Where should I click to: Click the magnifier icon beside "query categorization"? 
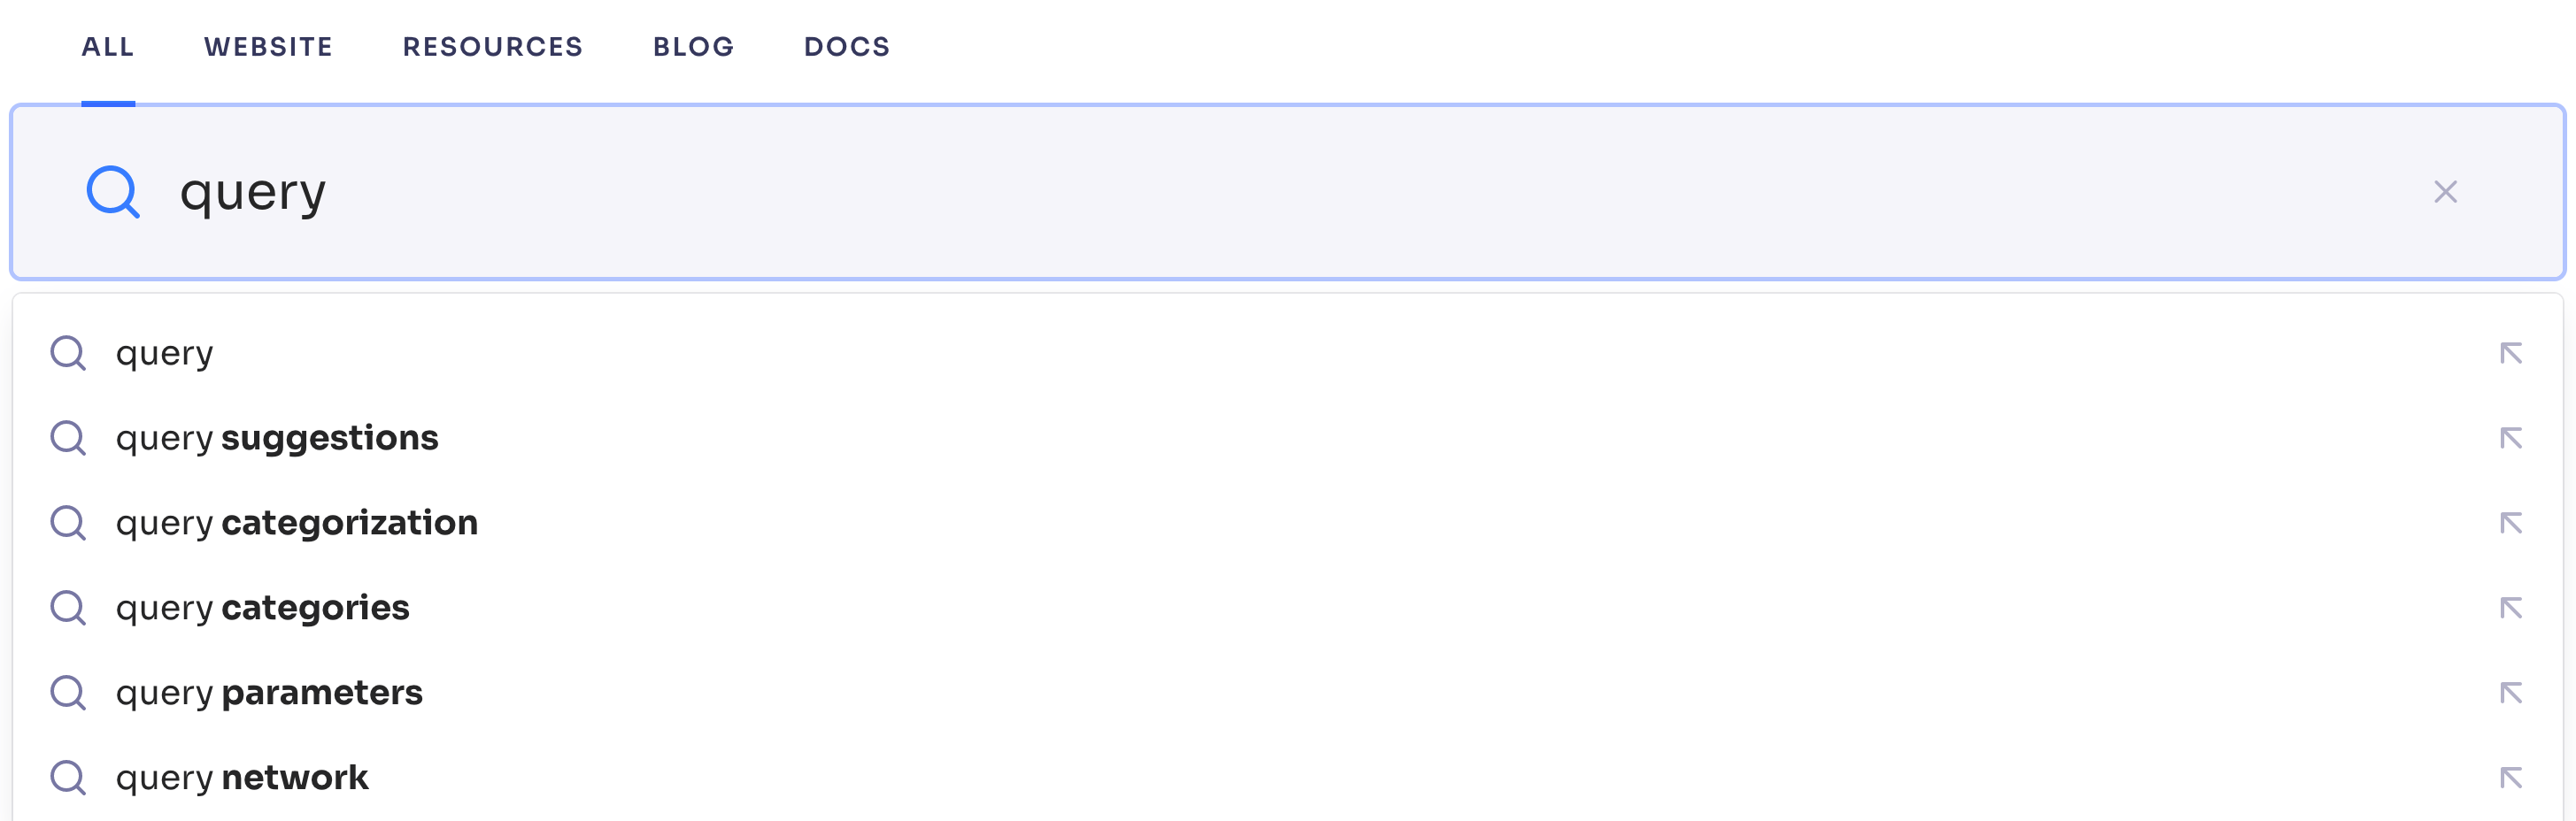[x=68, y=522]
